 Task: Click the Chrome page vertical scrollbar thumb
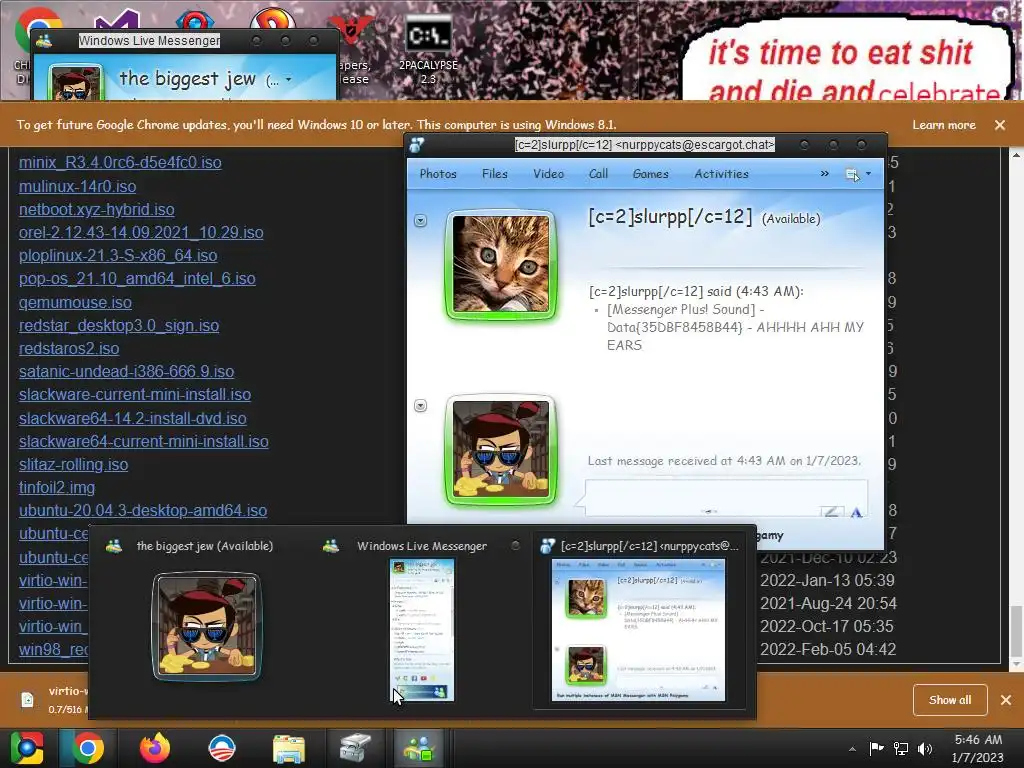point(1015,632)
